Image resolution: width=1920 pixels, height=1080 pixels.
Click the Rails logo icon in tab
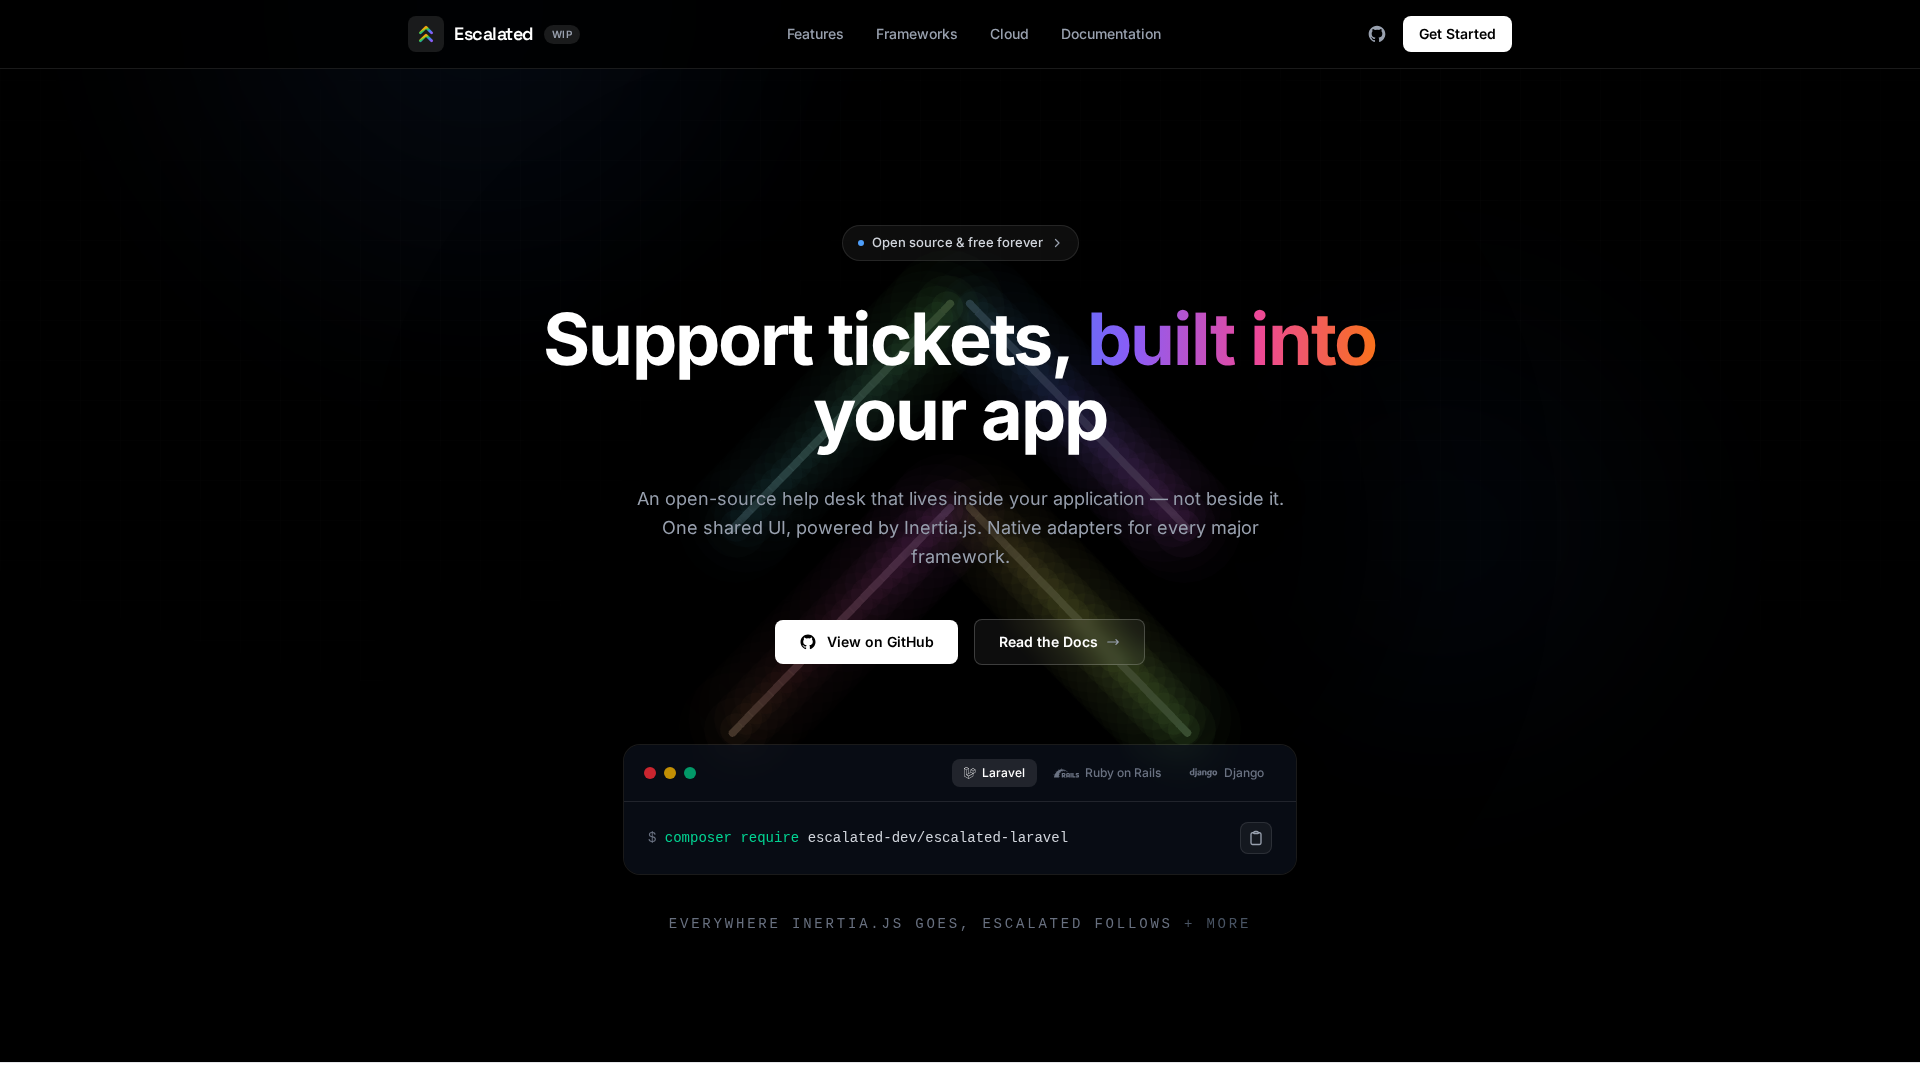pyautogui.click(x=1066, y=773)
